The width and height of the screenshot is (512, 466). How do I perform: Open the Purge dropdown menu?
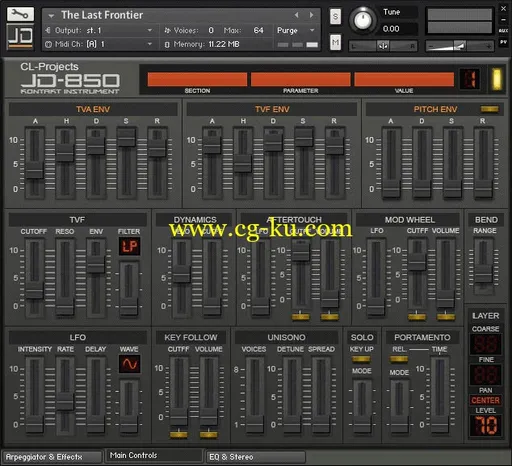click(296, 30)
